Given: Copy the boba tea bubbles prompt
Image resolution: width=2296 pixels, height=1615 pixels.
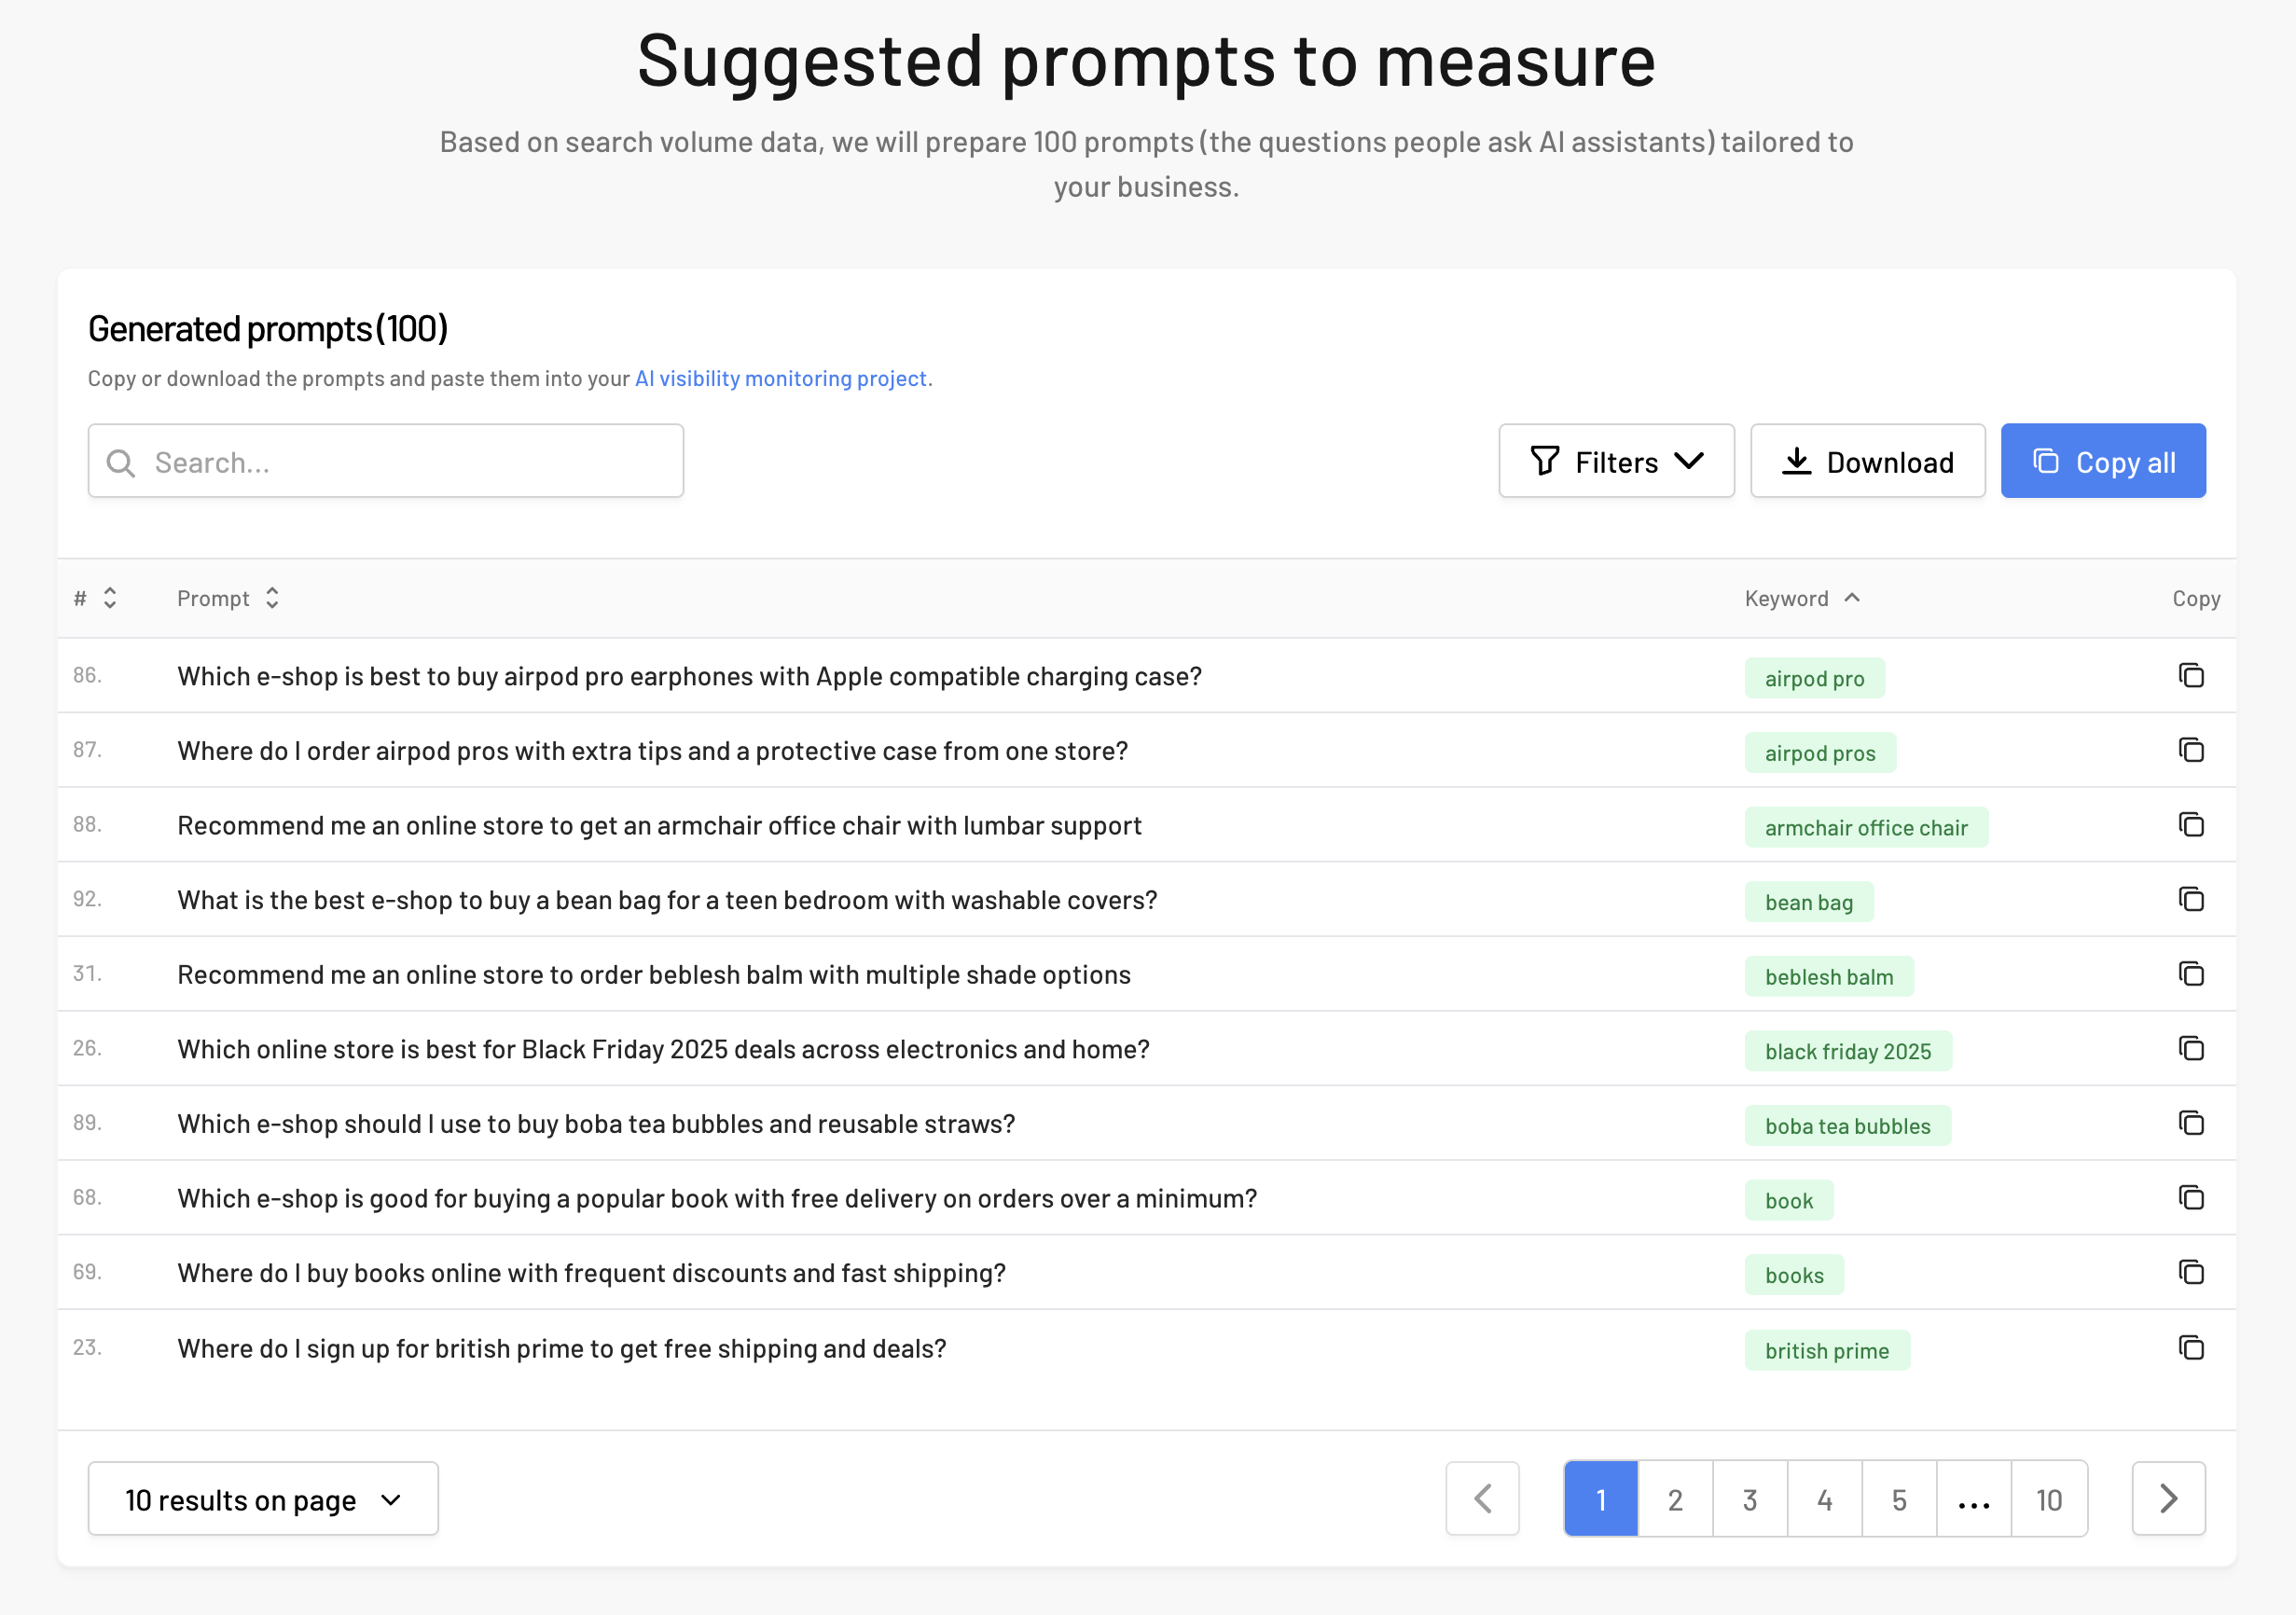Looking at the screenshot, I should pos(2191,1124).
